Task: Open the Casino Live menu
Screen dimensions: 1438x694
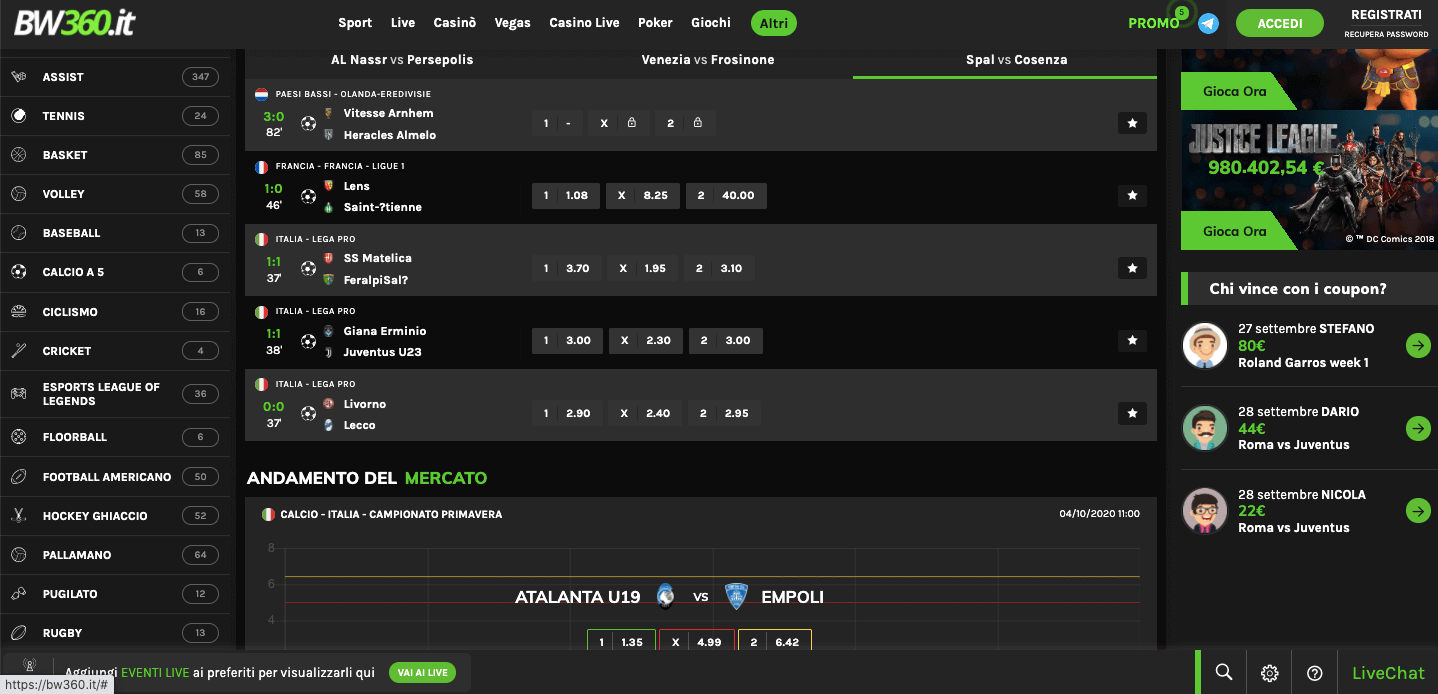Action: click(x=584, y=23)
